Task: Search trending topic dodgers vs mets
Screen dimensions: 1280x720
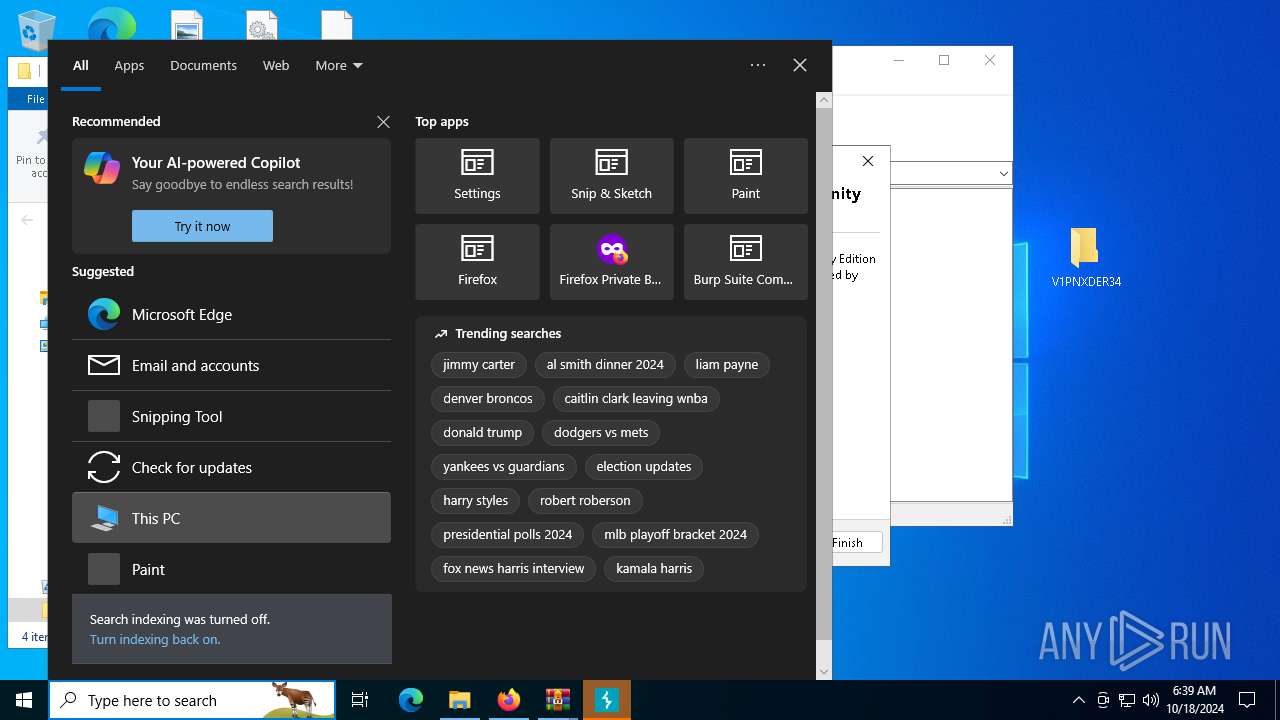Action: point(601,433)
